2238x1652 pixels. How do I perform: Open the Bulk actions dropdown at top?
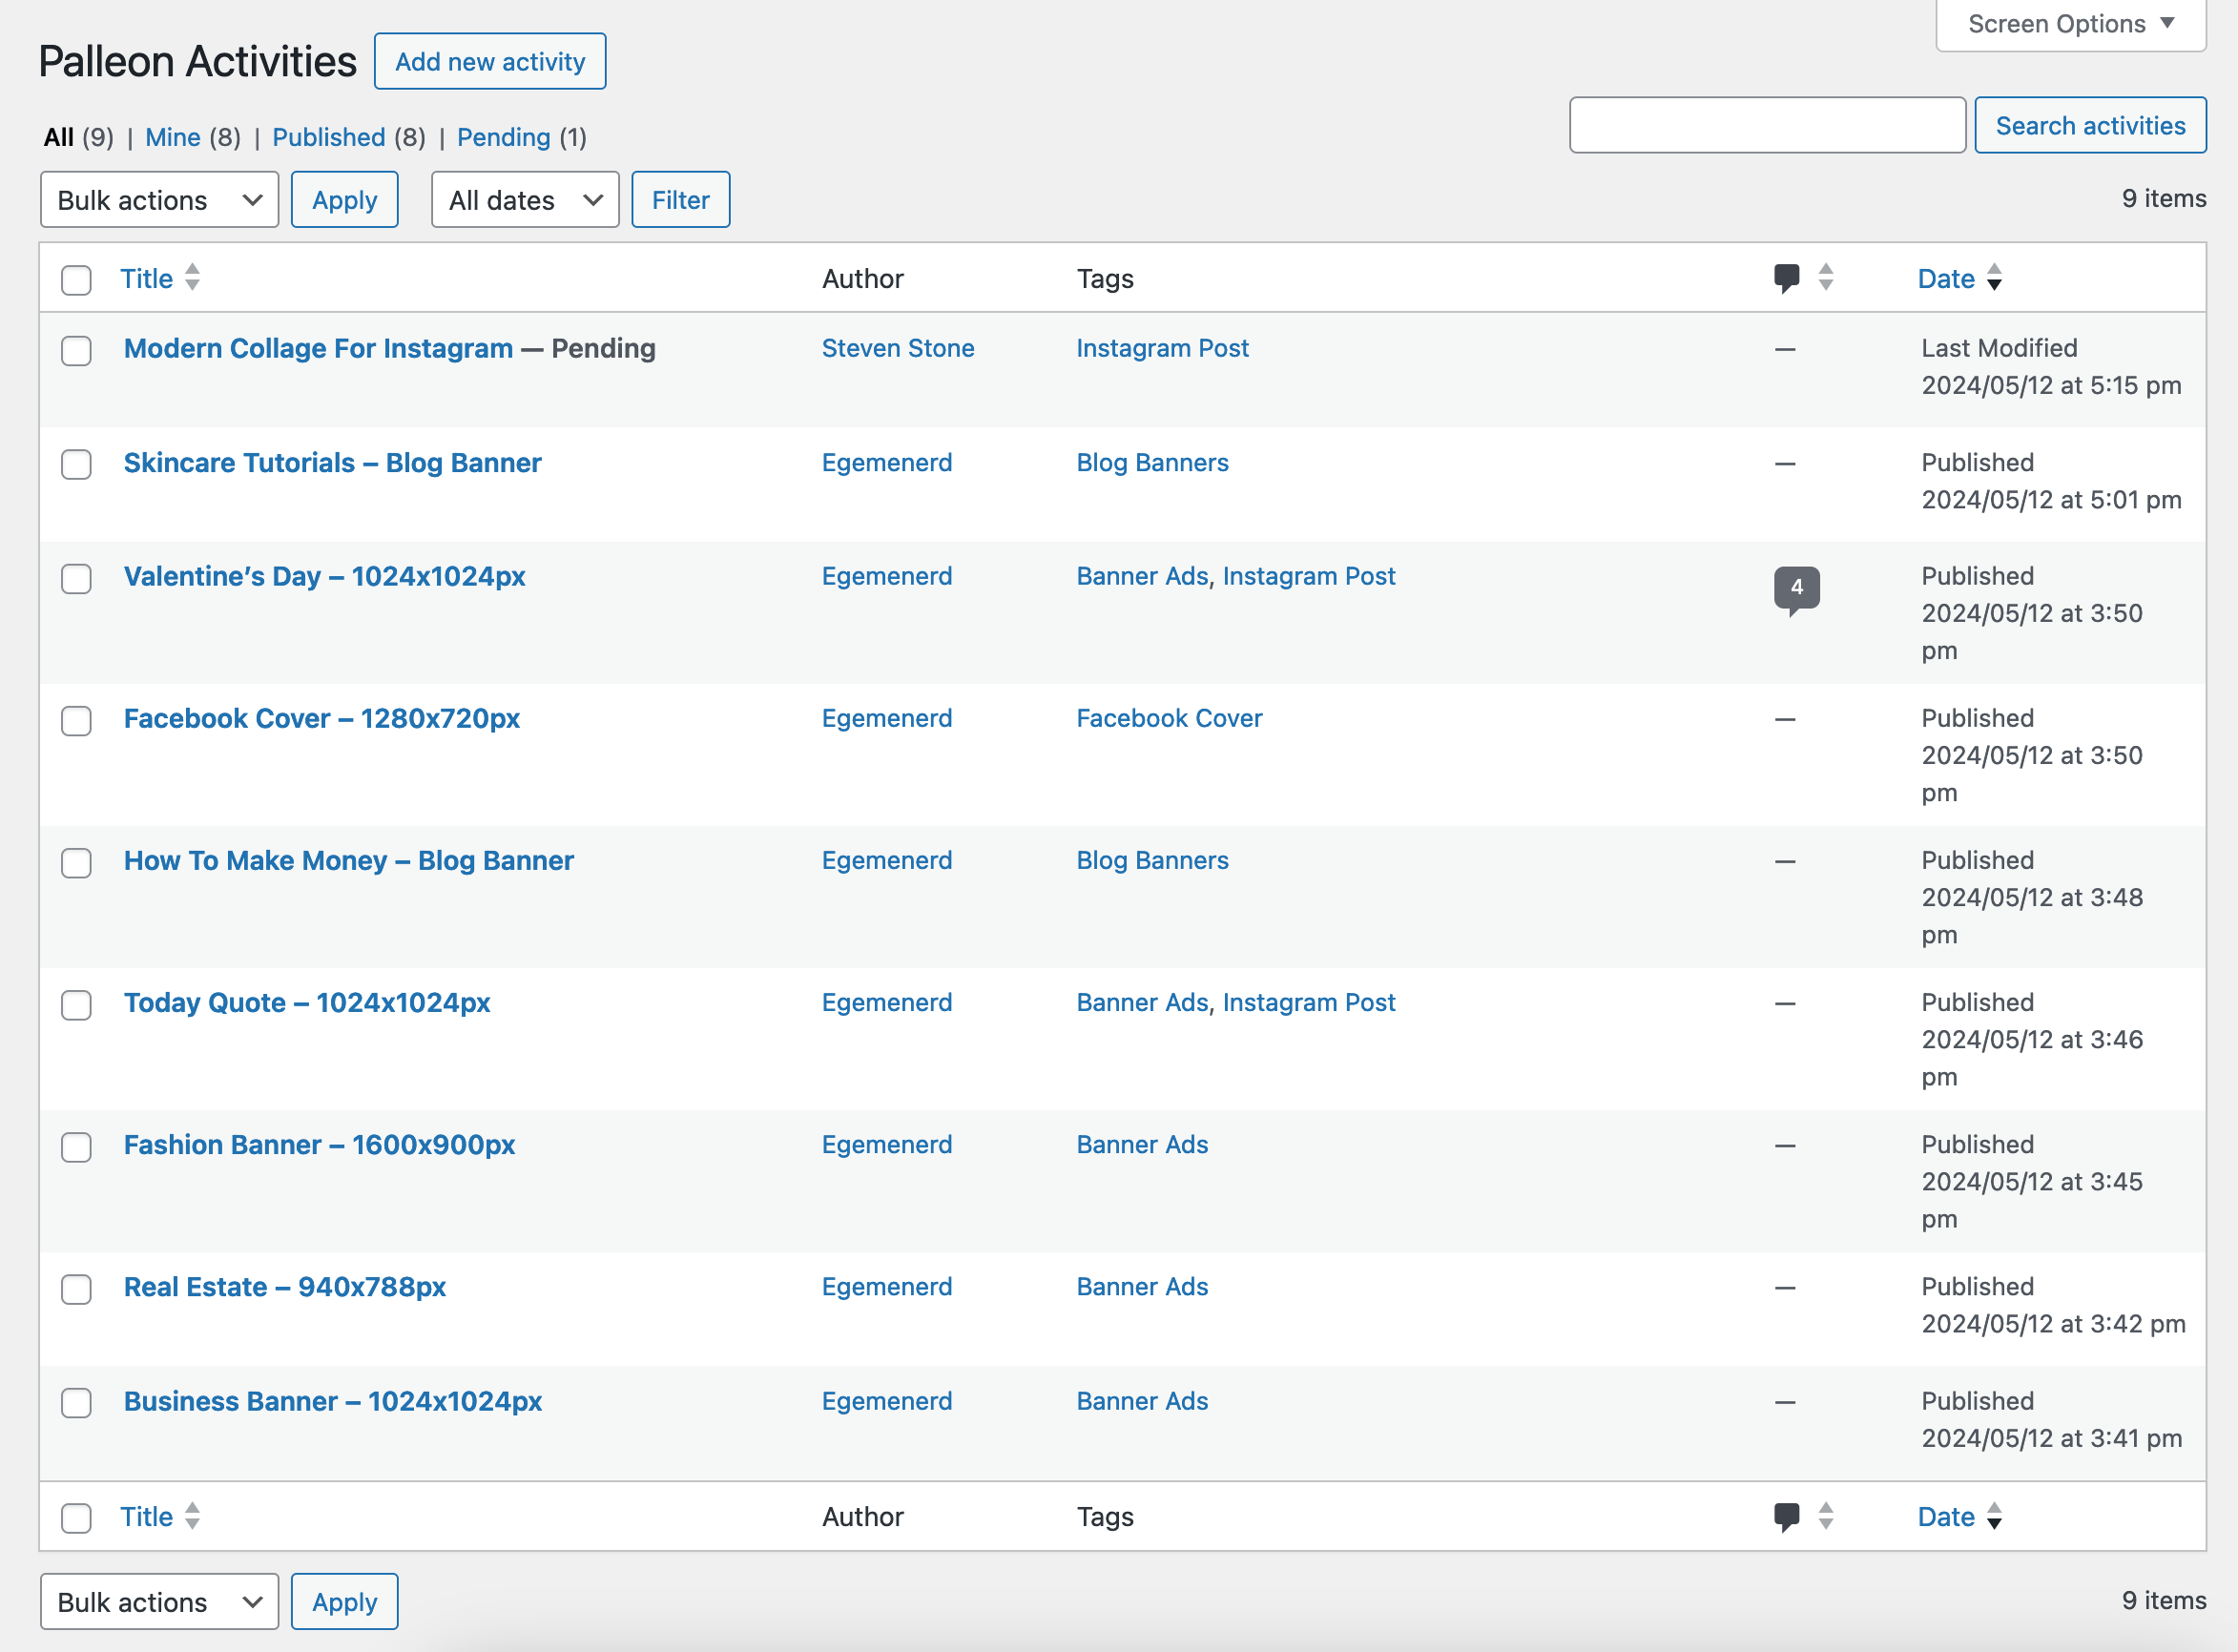(x=158, y=199)
